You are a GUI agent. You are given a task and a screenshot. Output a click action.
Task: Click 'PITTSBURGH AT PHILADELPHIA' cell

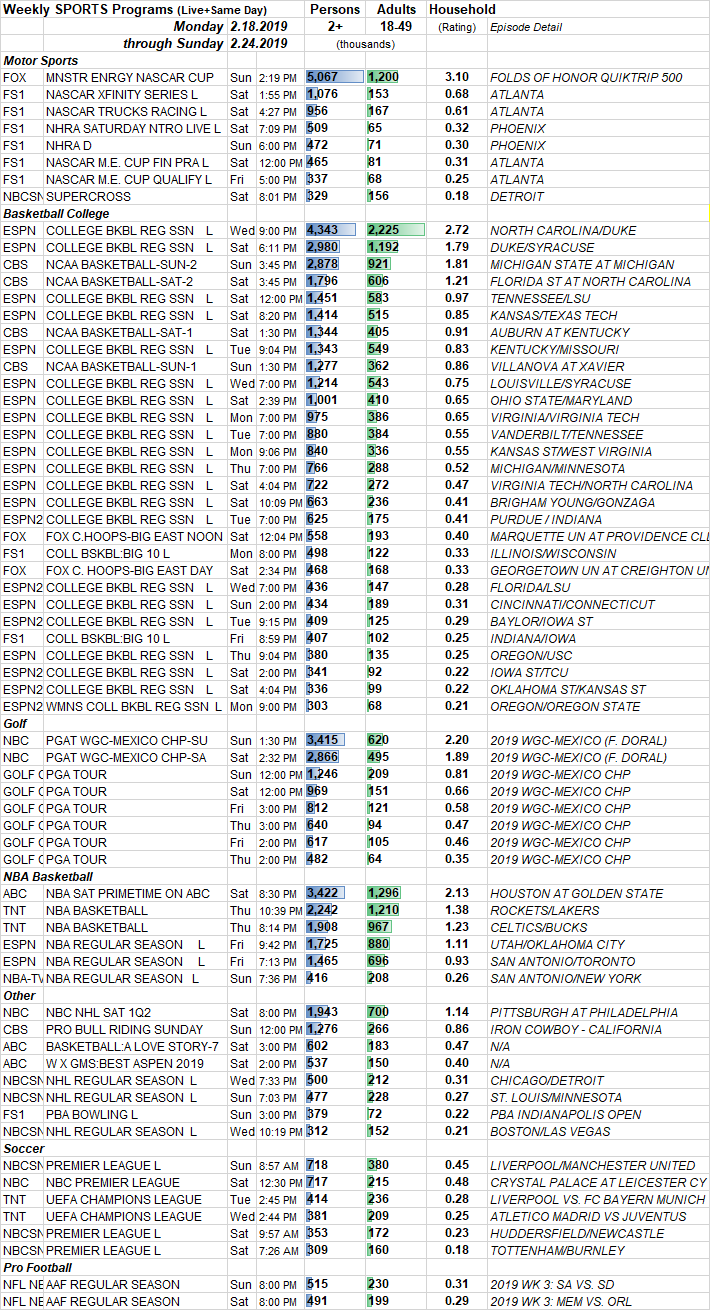coord(584,1012)
